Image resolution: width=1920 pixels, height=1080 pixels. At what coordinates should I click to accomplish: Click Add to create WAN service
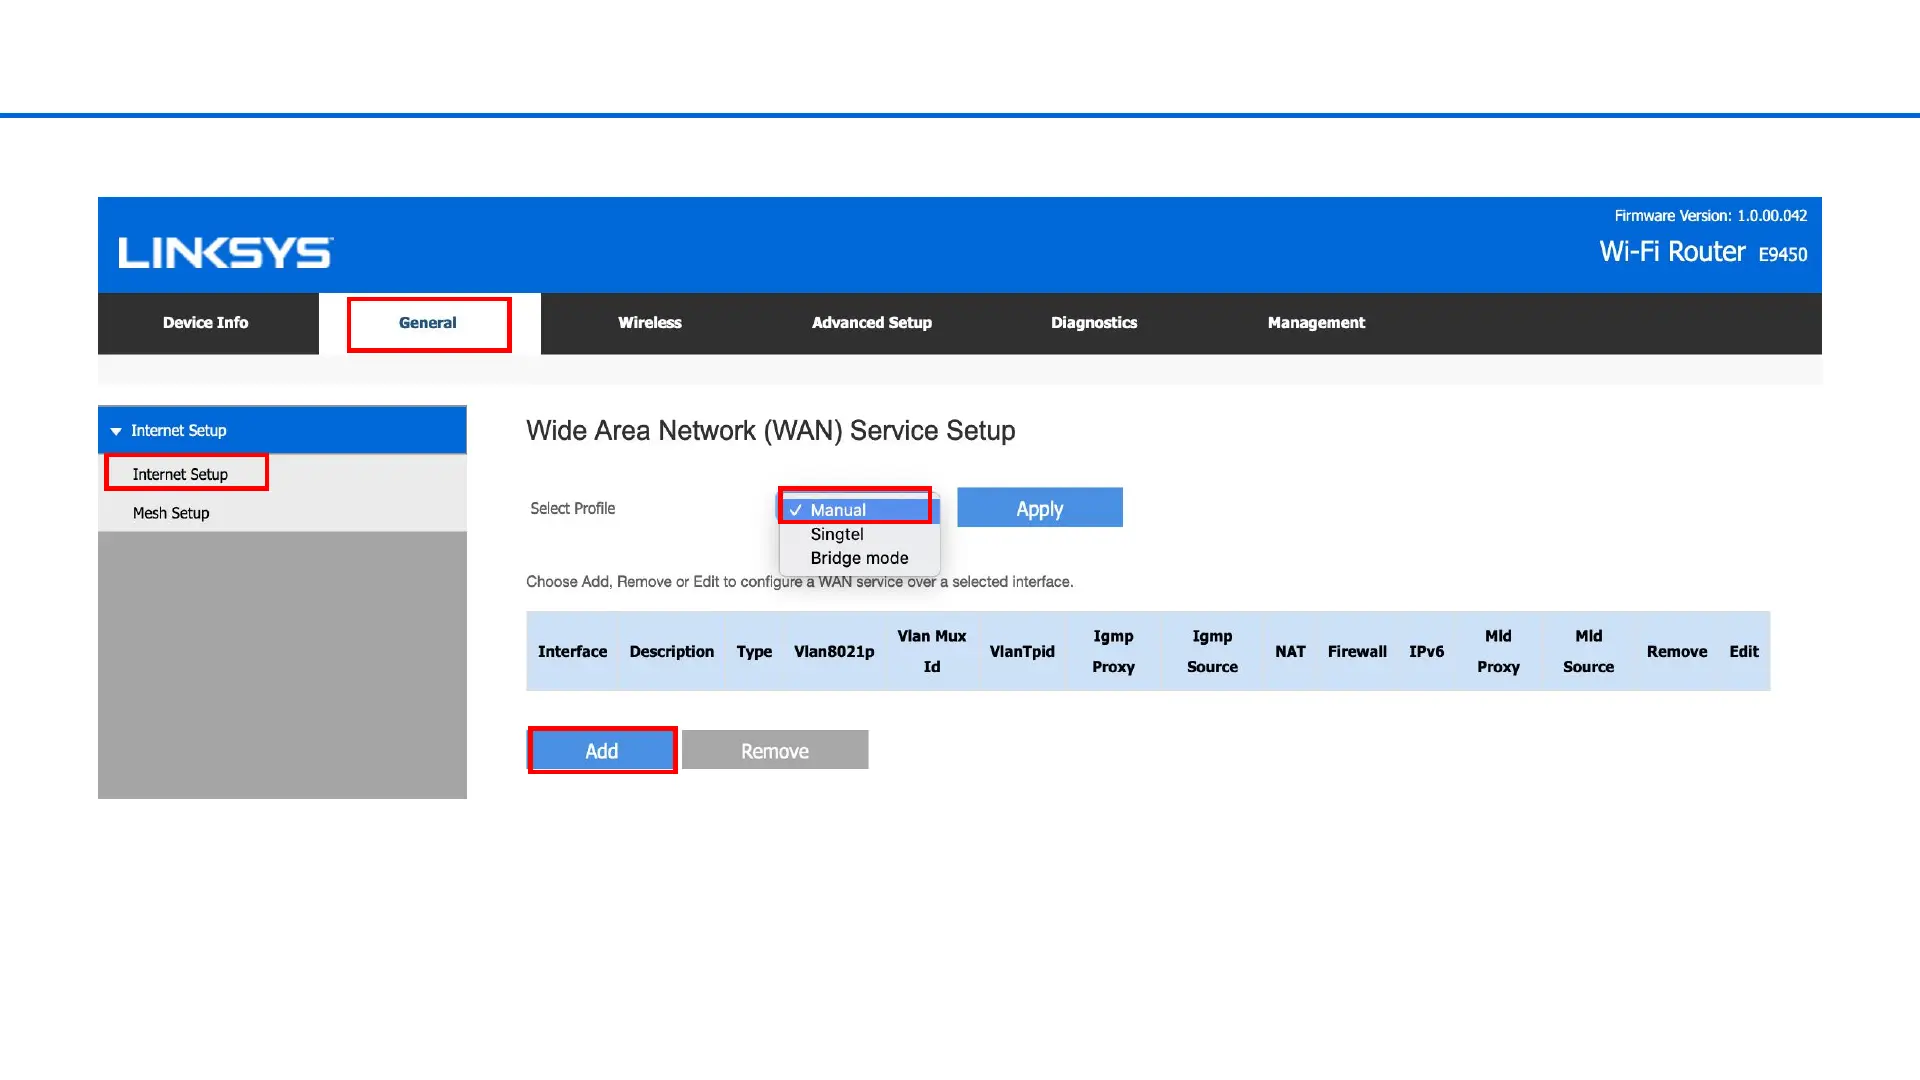point(602,751)
